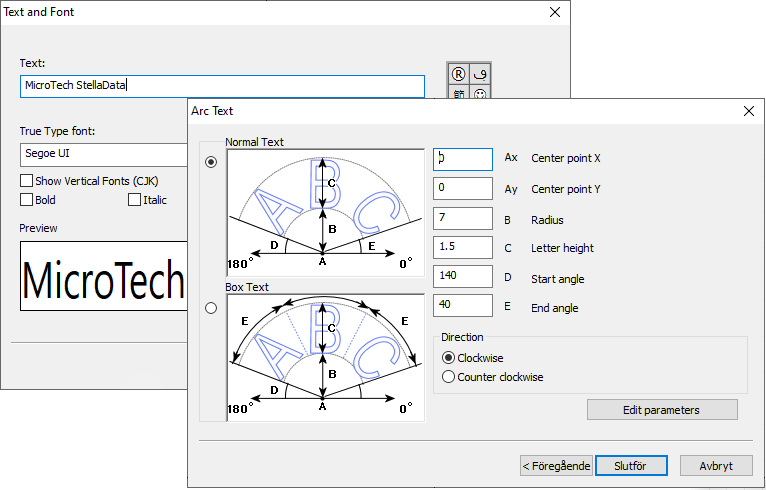Click the Text input field with MicroTech StellaData
Screen dimensions: 766x490
coord(222,86)
